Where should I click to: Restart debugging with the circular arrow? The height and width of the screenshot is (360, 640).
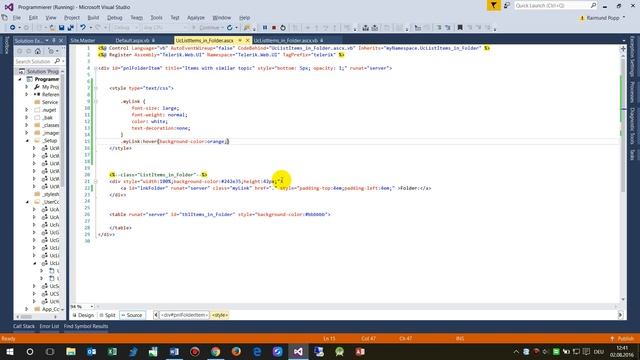point(282,28)
